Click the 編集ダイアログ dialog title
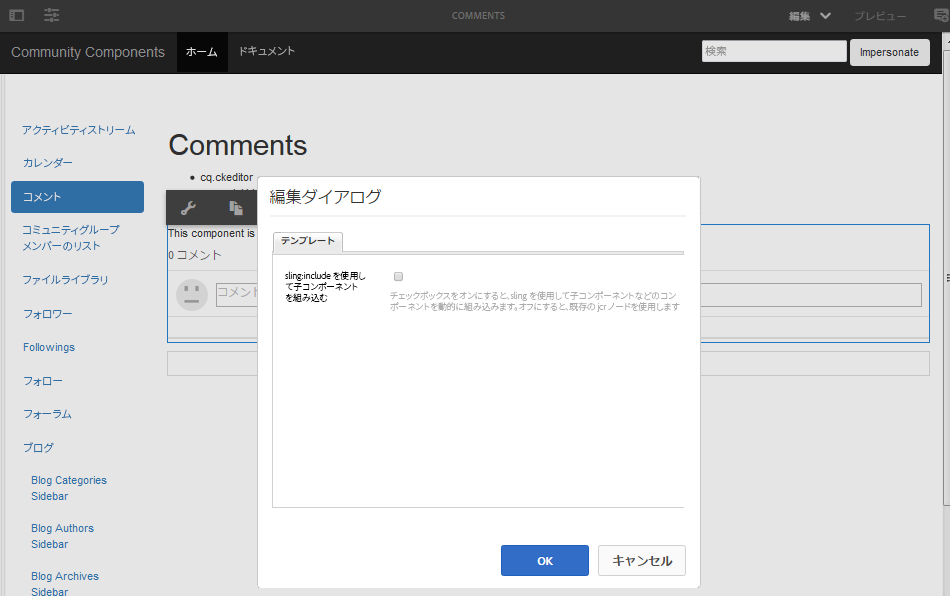 [325, 197]
